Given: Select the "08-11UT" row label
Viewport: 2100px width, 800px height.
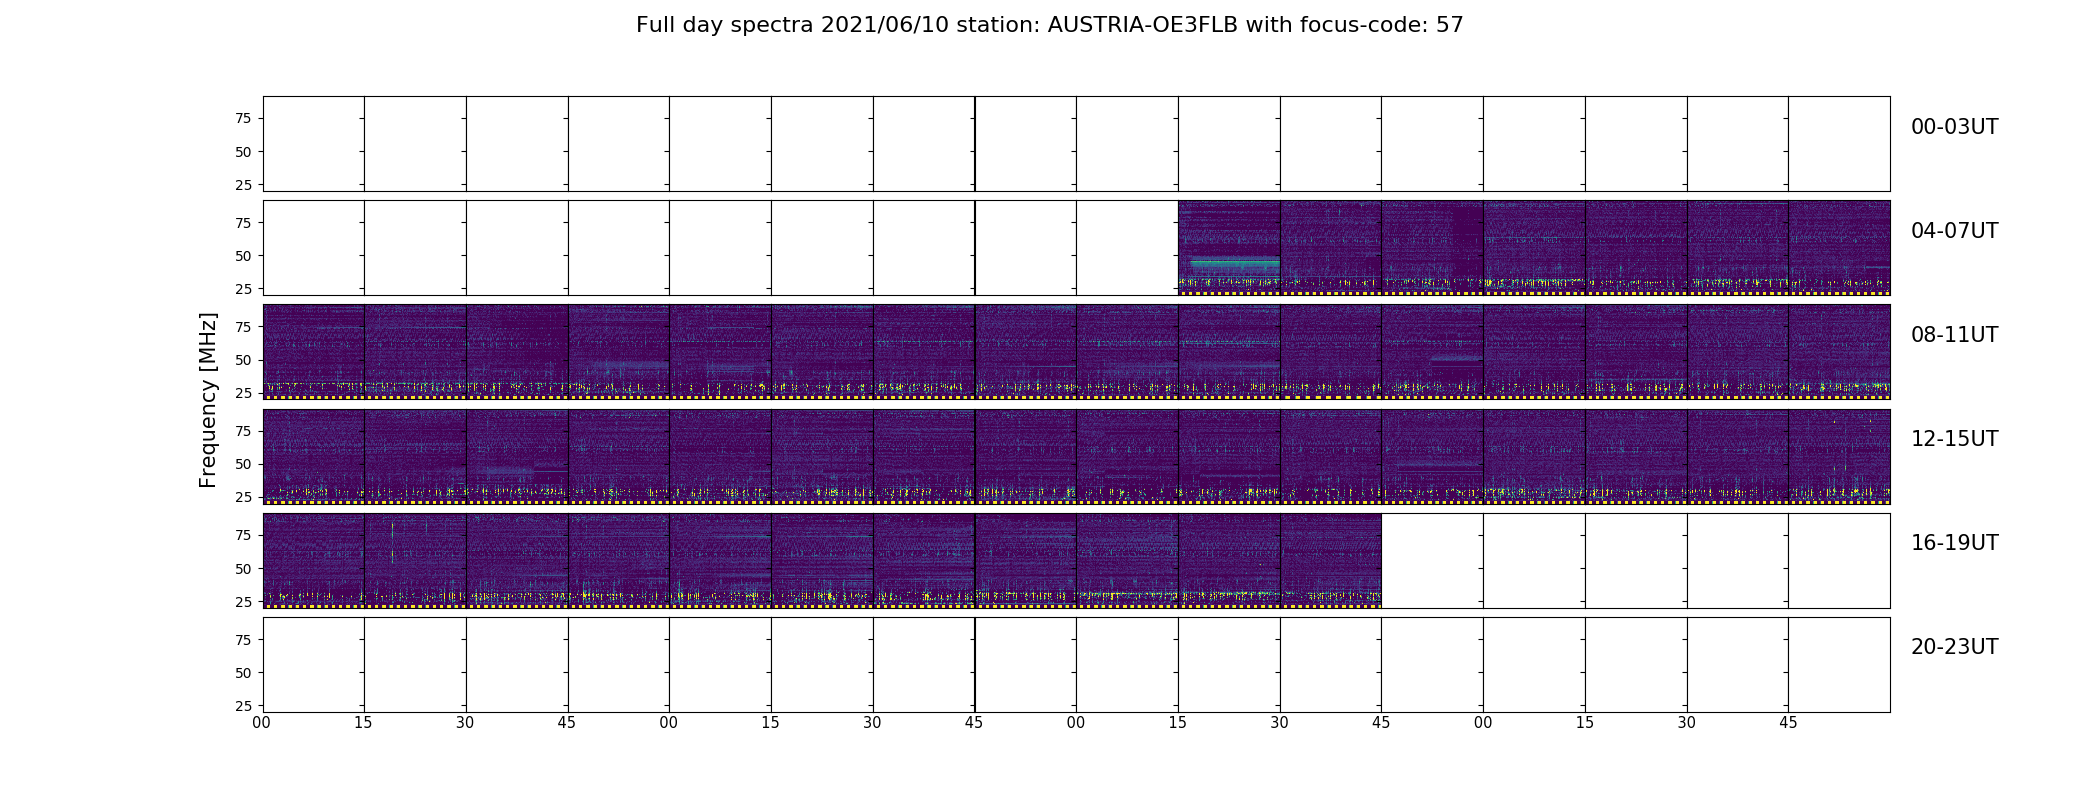Looking at the screenshot, I should tap(1954, 335).
